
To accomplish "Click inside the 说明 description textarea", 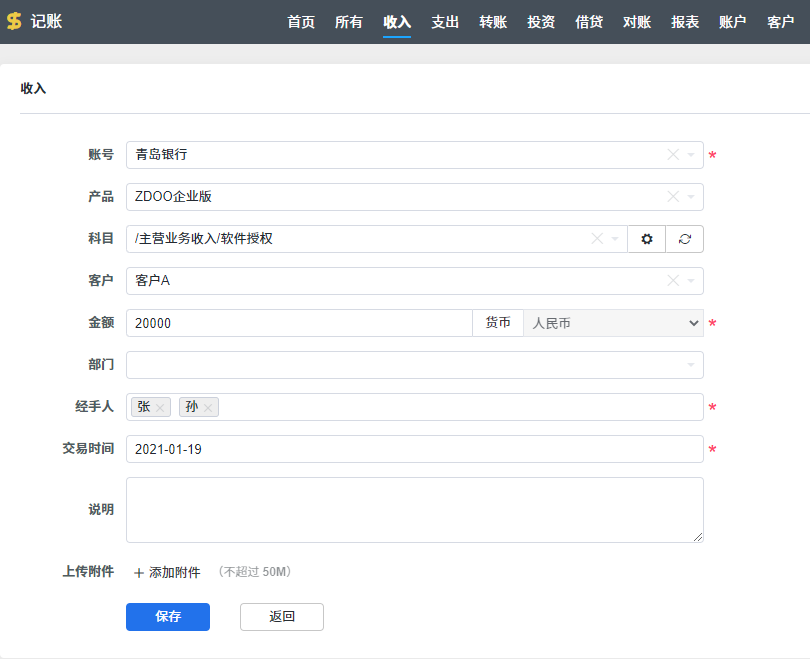I will [x=415, y=510].
